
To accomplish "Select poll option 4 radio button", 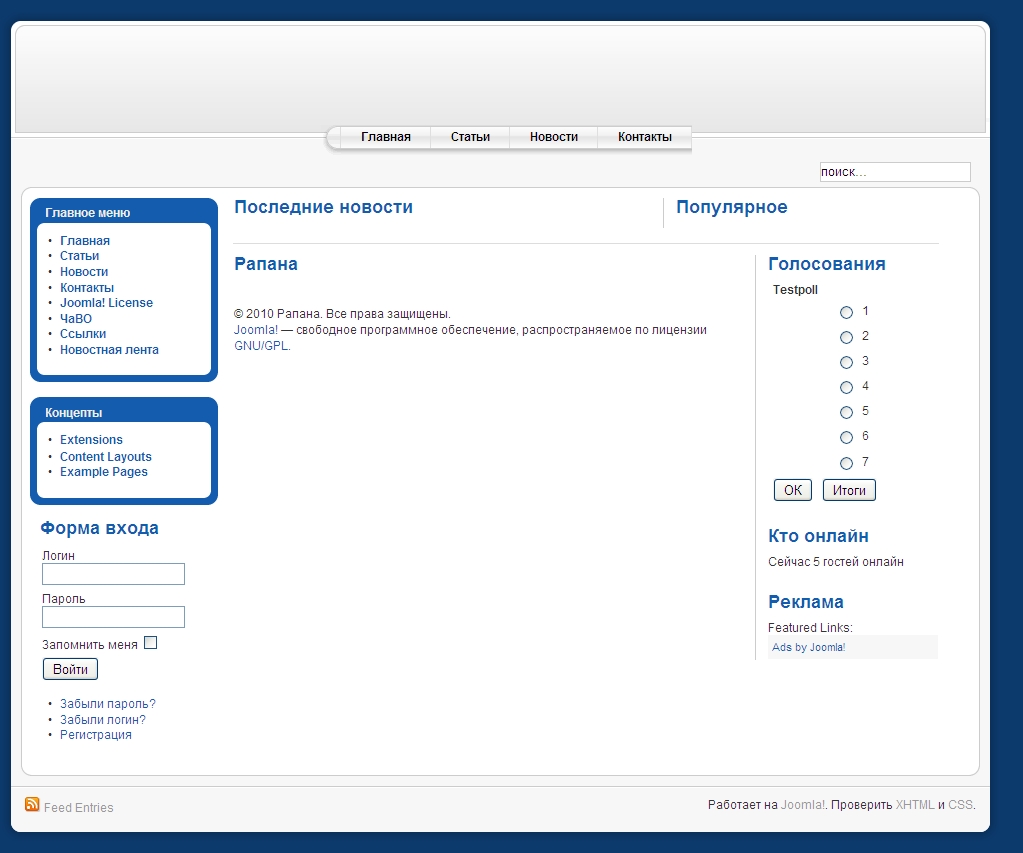I will coord(846,388).
